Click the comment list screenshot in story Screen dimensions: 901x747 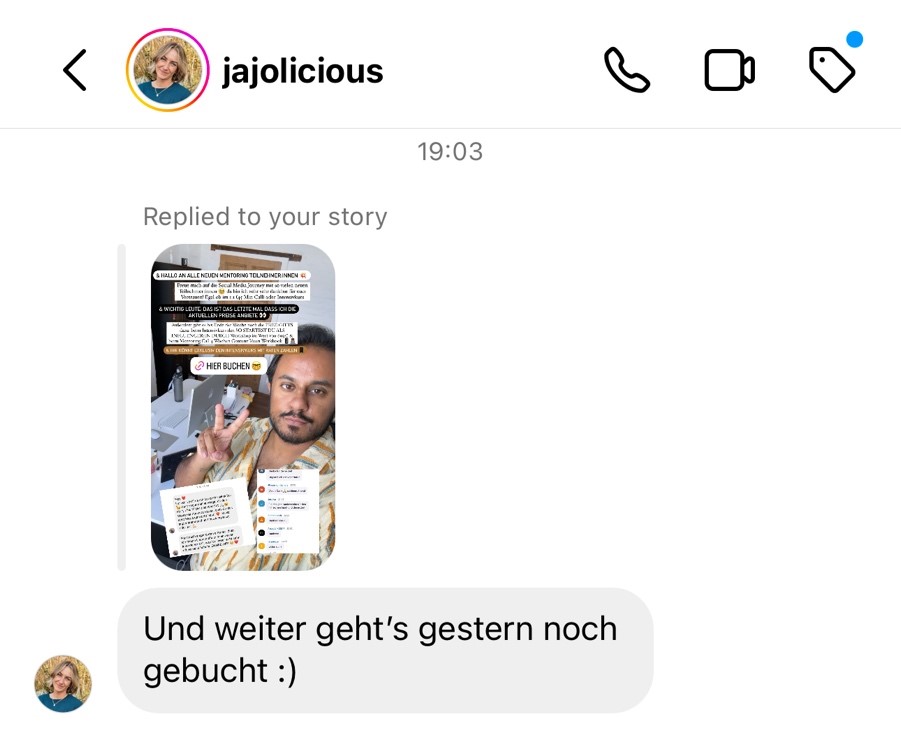click(x=287, y=510)
